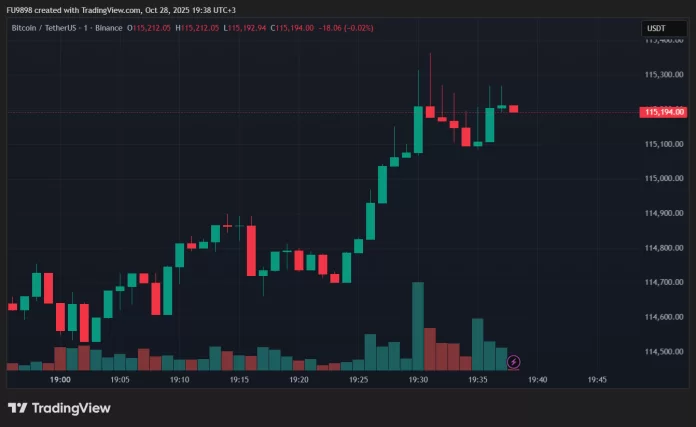696x427 pixels.
Task: Select the latest red candle on chart
Action: point(513,108)
